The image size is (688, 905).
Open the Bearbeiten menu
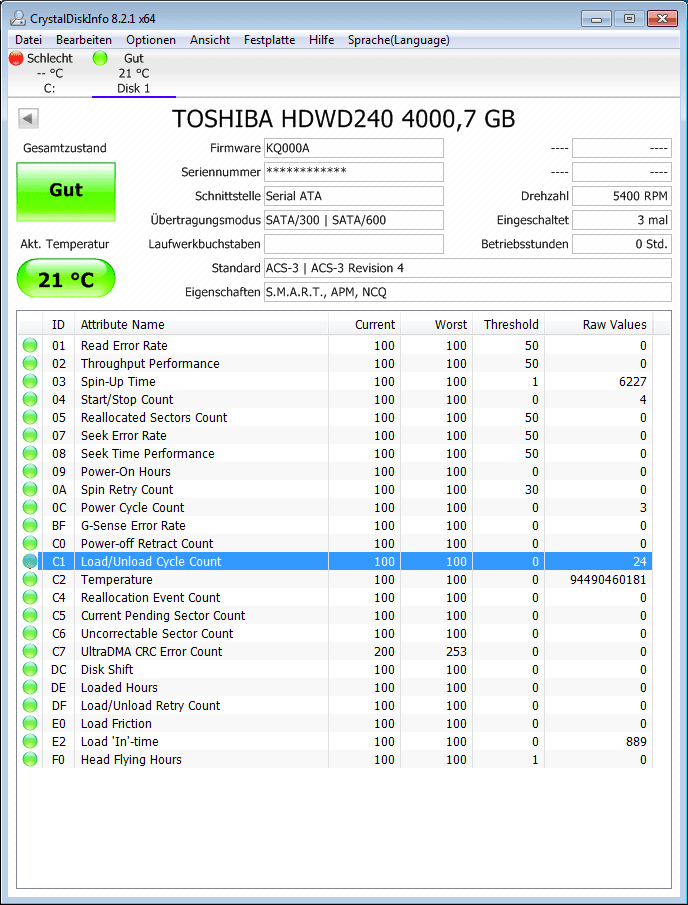tap(84, 40)
